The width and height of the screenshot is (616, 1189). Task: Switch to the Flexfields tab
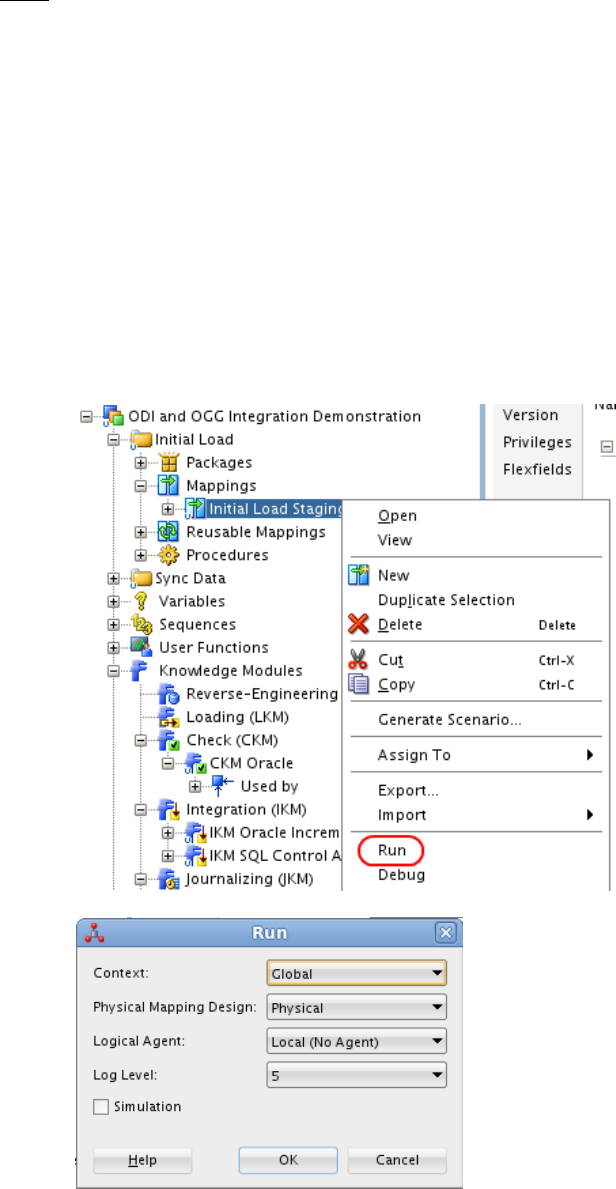tap(537, 469)
